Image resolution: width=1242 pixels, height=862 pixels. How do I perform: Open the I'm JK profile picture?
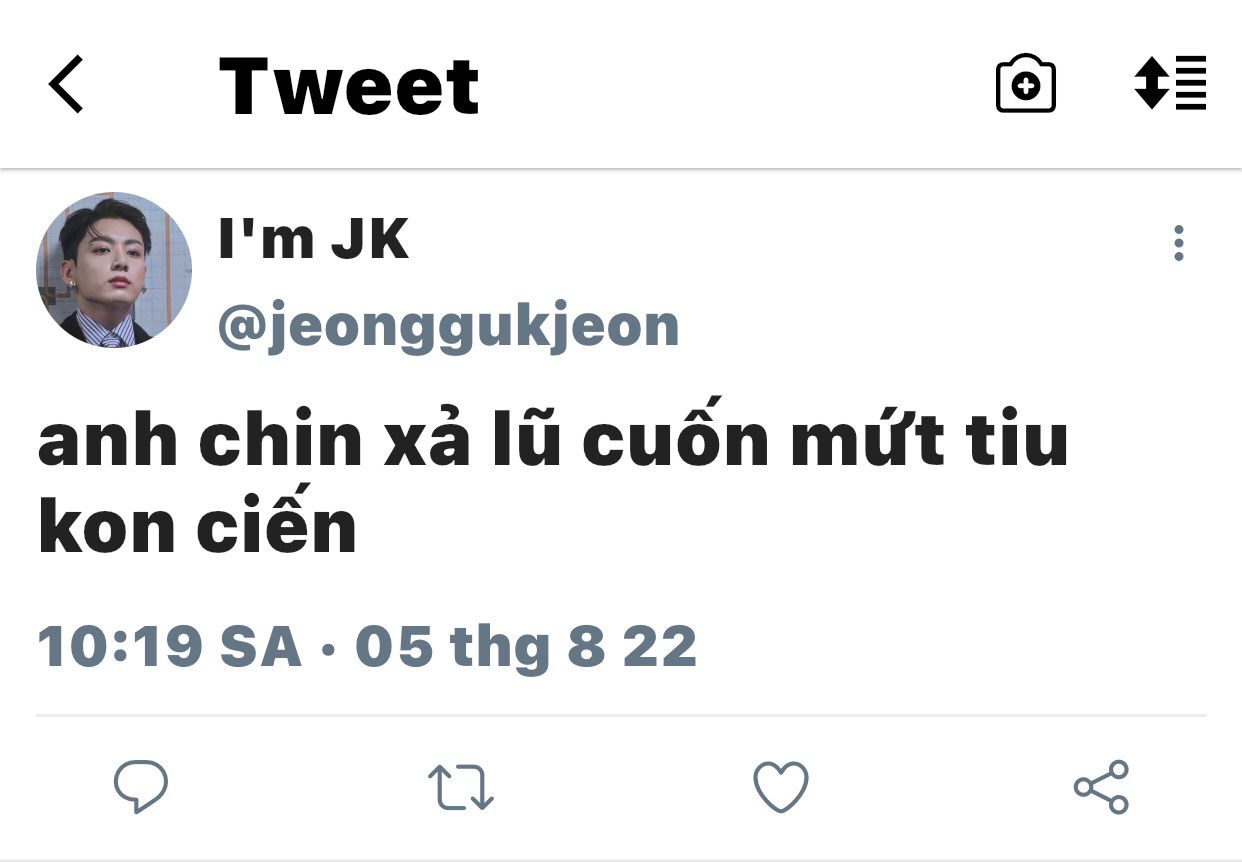point(114,270)
